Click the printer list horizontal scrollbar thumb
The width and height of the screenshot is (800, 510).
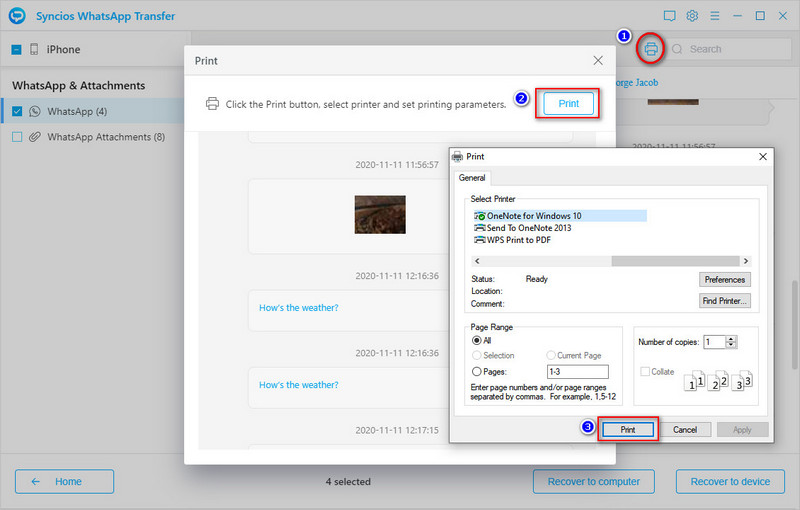pyautogui.click(x=675, y=261)
